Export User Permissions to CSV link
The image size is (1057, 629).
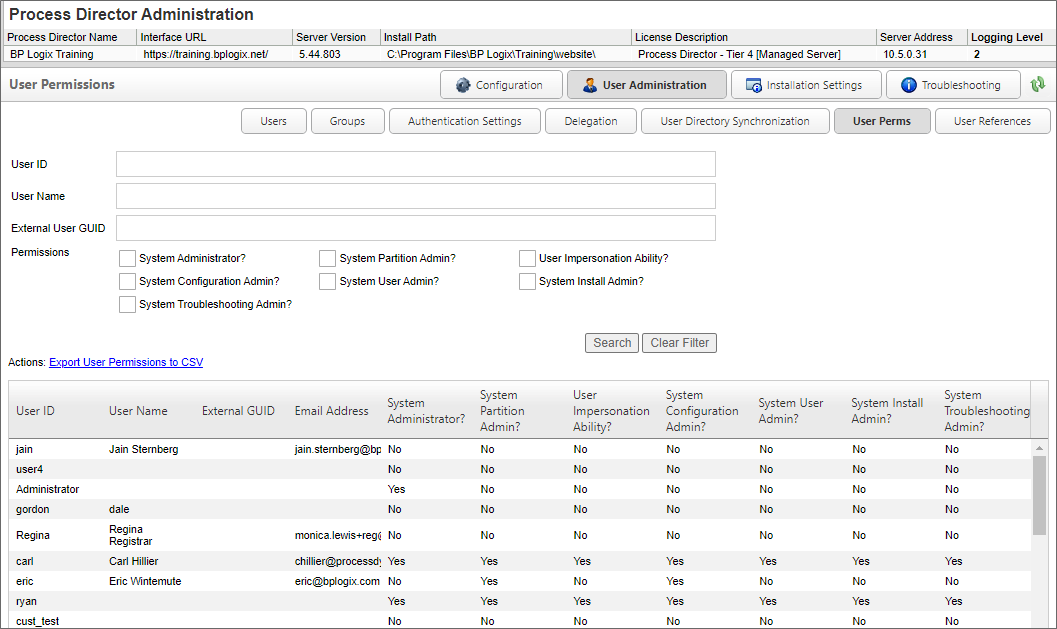coord(126,362)
